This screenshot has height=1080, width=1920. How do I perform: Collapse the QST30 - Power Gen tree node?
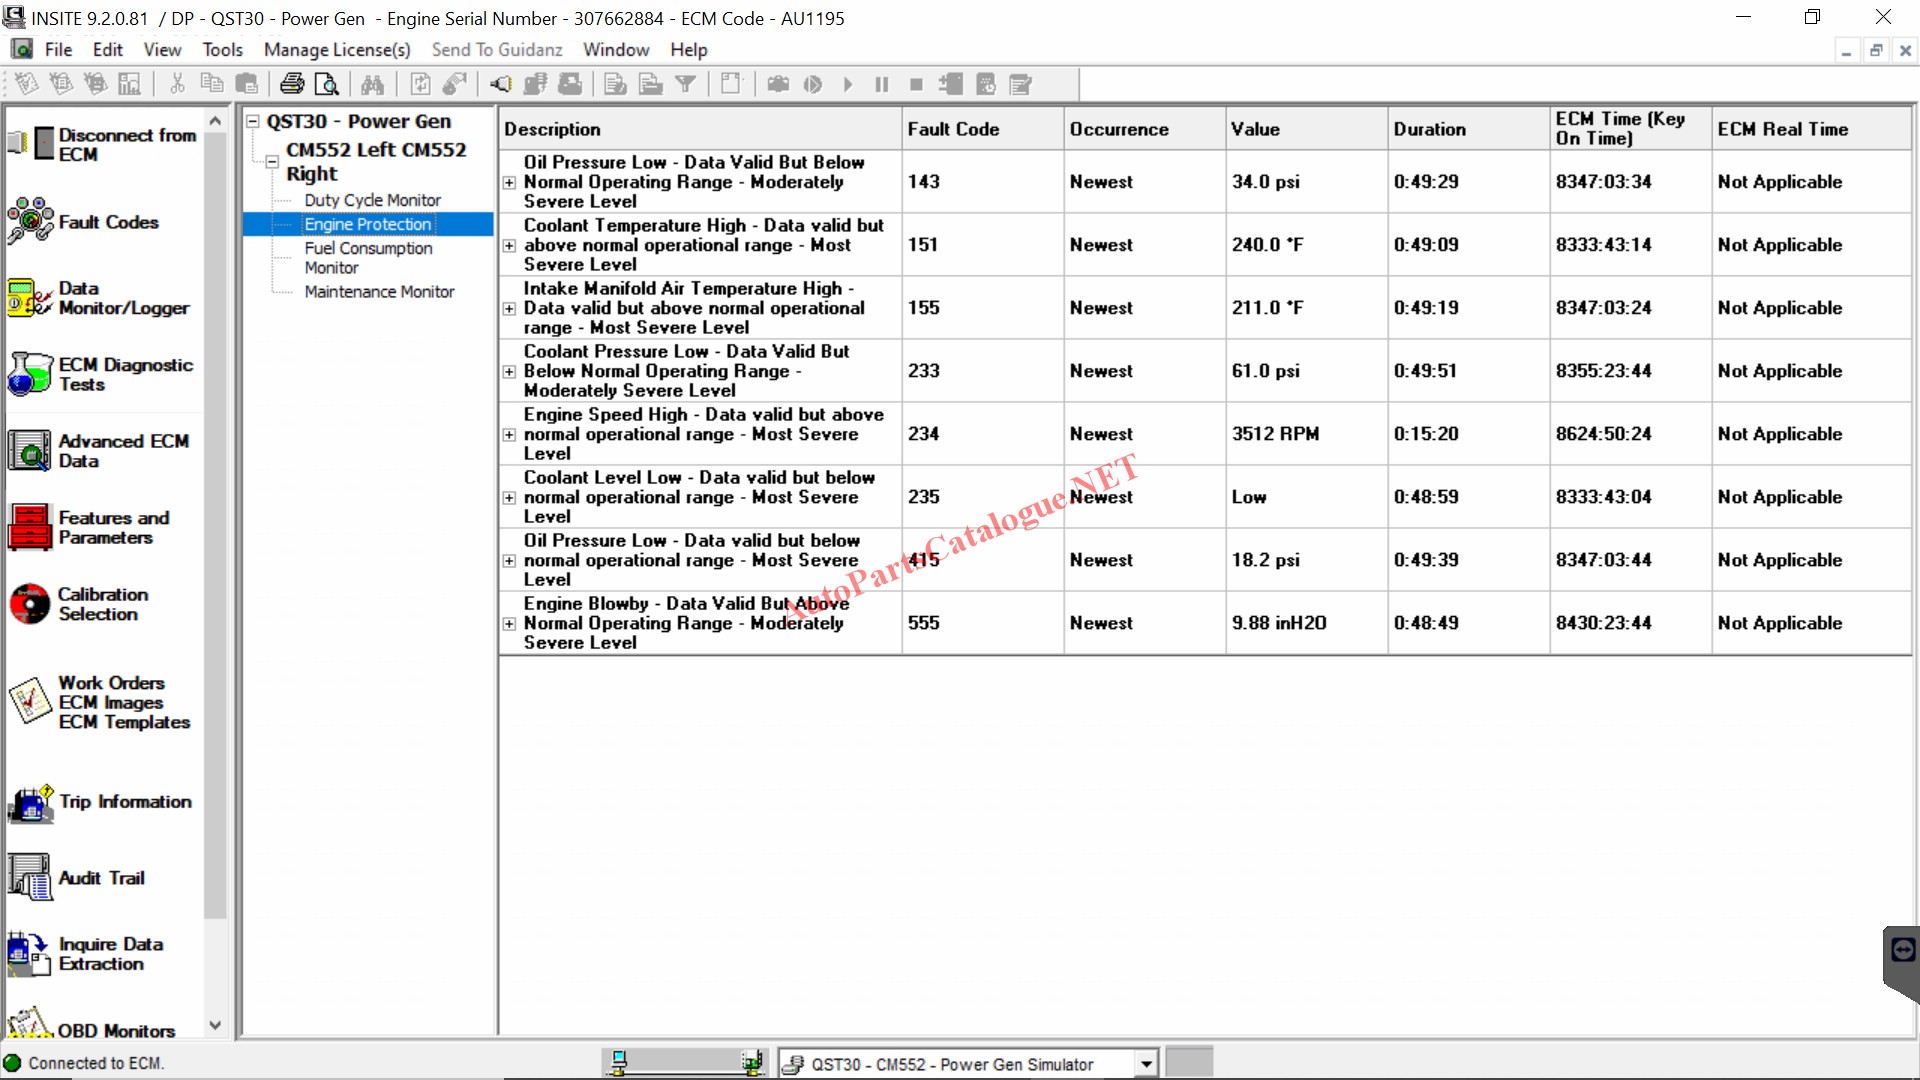click(253, 121)
